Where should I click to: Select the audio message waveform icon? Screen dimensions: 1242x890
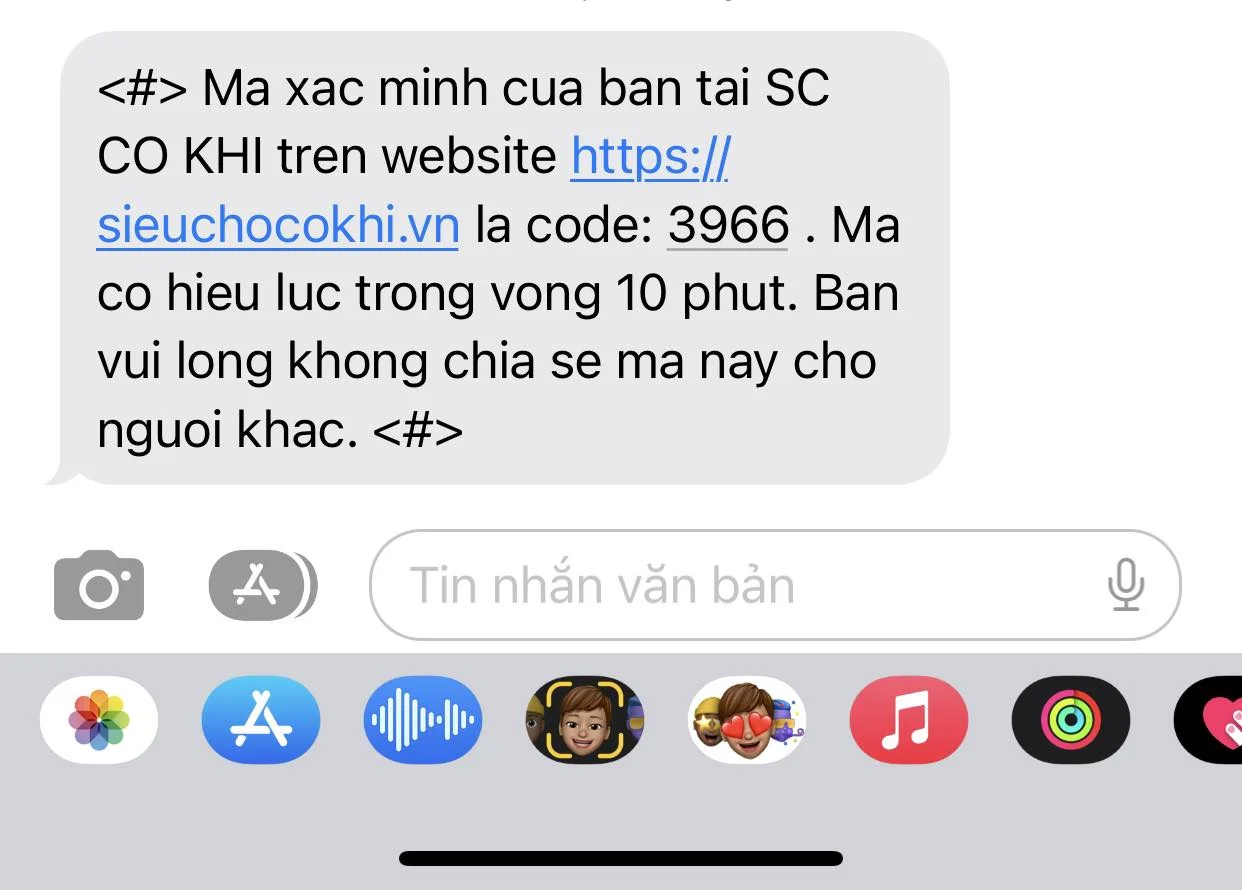423,720
